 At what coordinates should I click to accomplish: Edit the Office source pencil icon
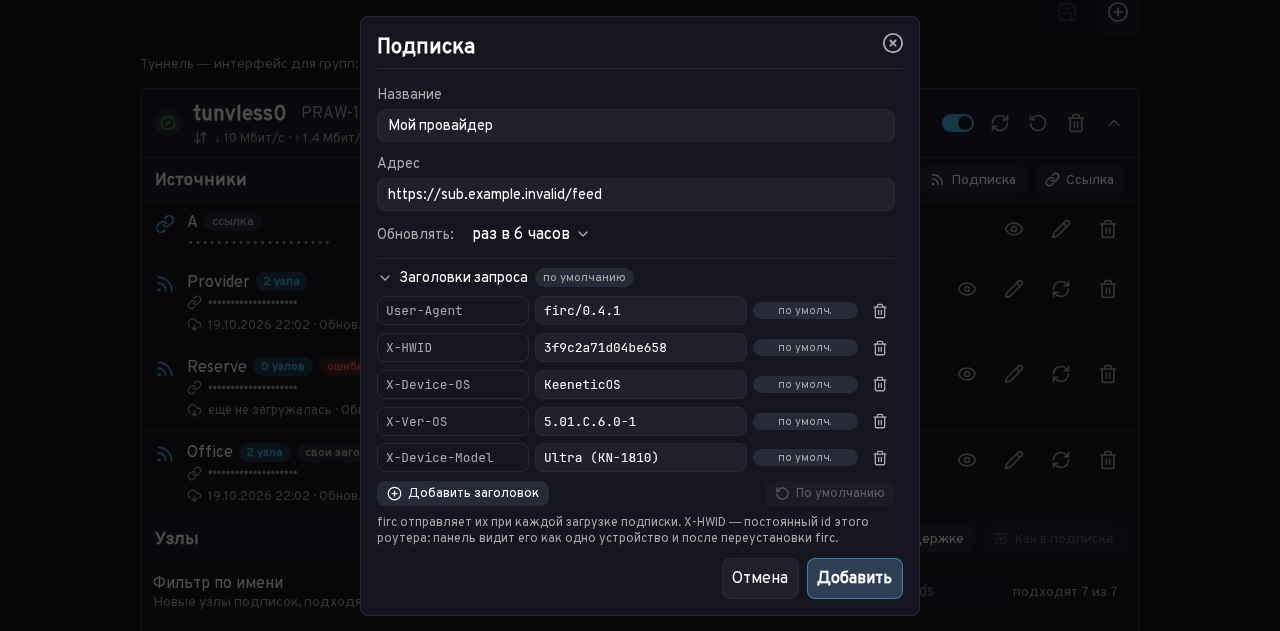[1014, 460]
